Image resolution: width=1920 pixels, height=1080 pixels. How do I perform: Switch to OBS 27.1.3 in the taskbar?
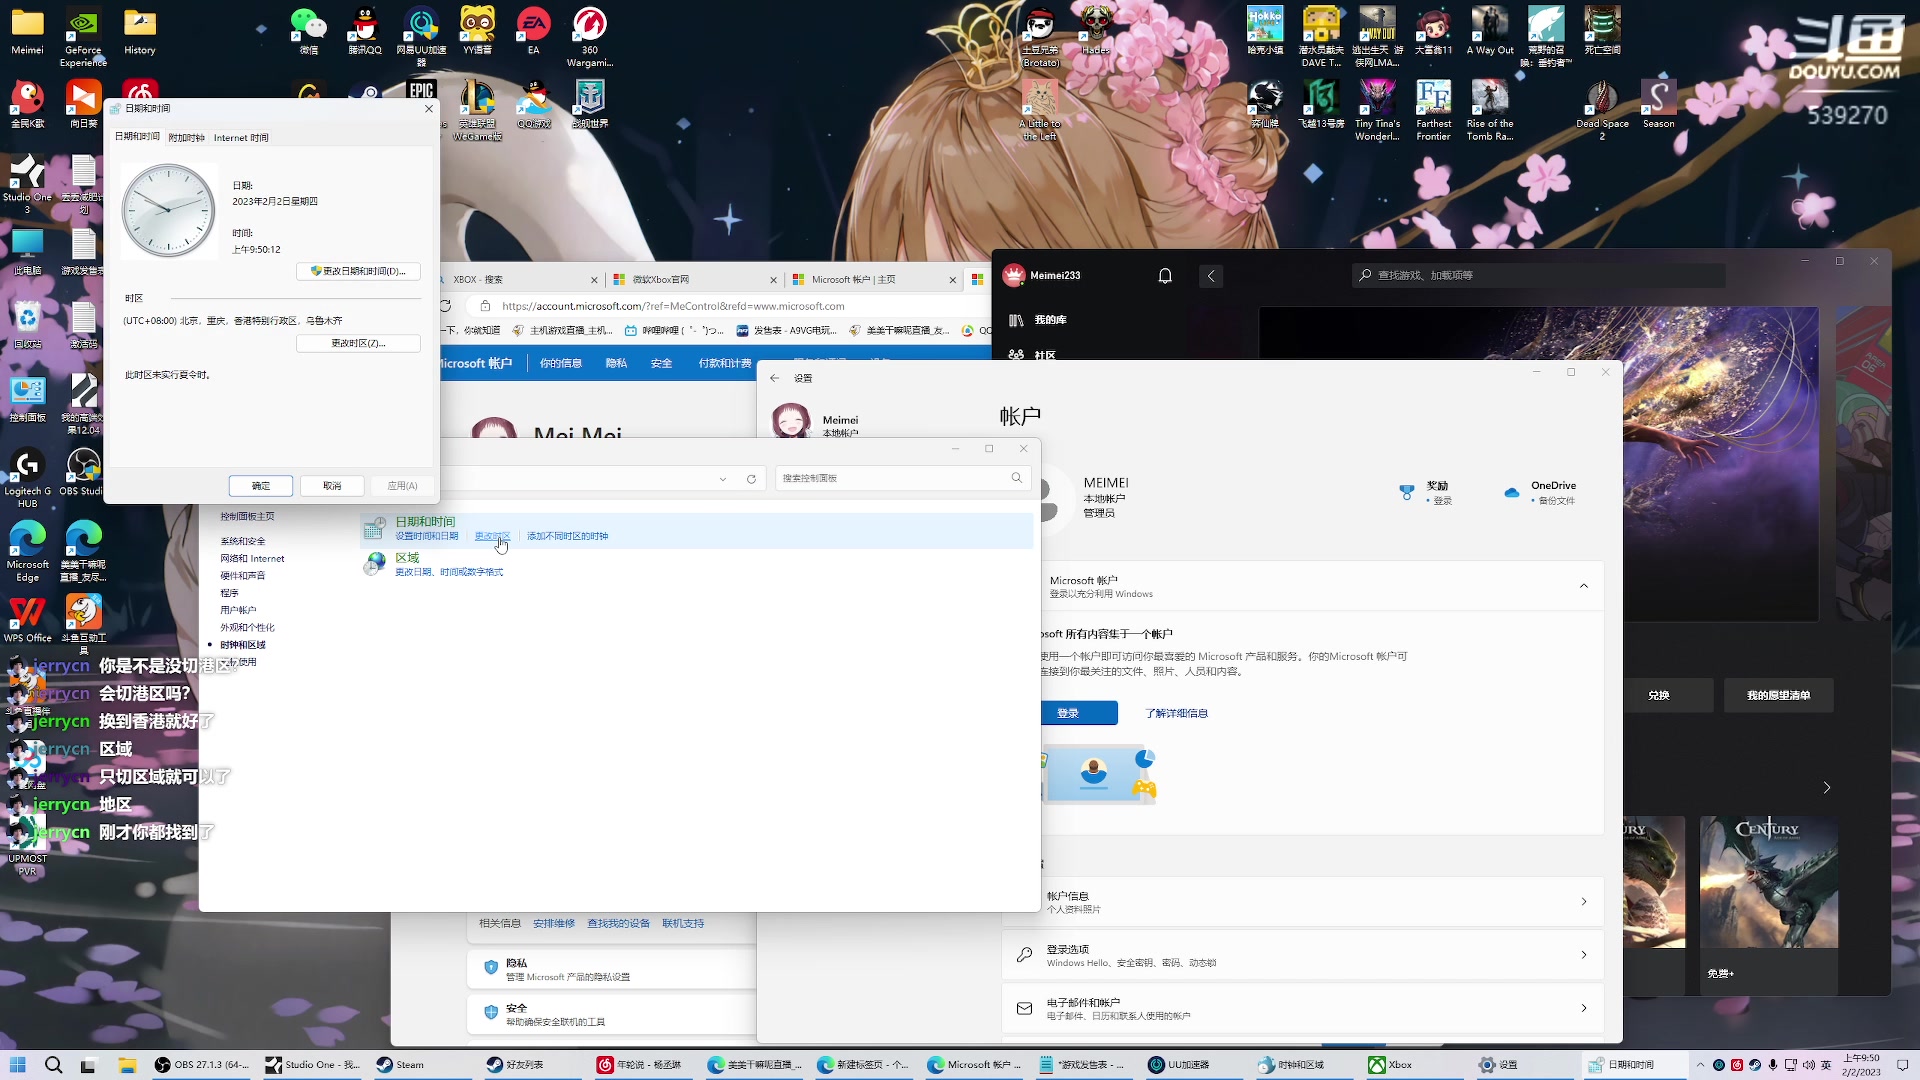202,1065
